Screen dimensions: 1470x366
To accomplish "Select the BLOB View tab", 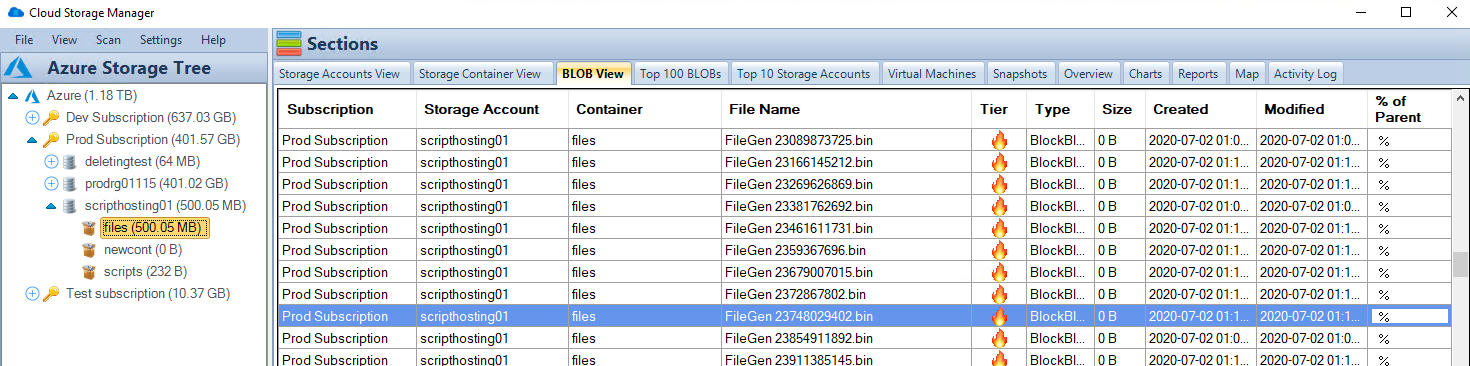I will pos(593,73).
